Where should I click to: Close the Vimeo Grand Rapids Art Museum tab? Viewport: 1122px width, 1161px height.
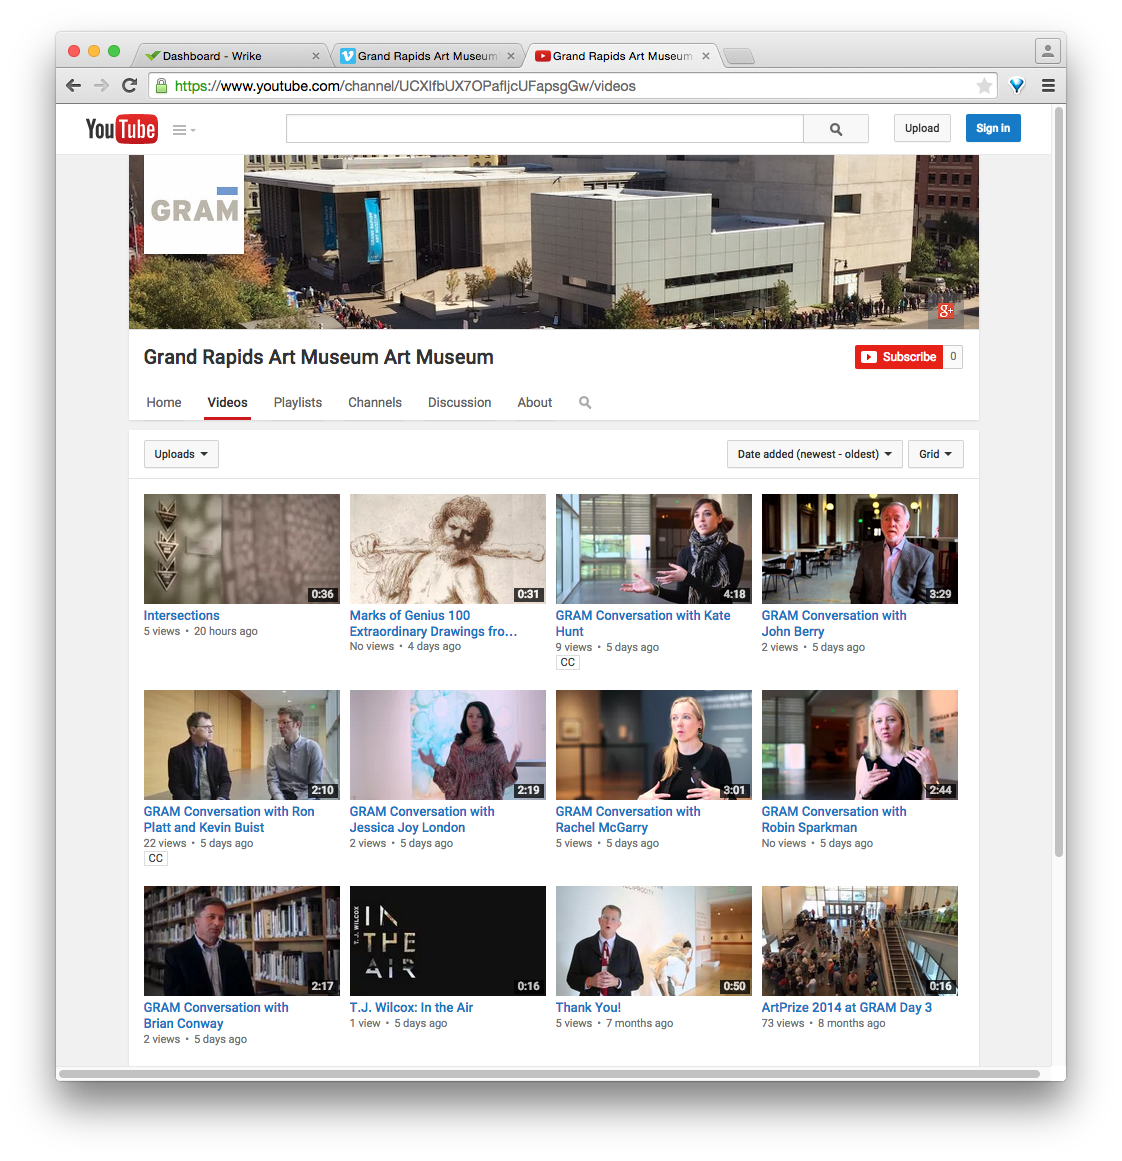coord(510,56)
